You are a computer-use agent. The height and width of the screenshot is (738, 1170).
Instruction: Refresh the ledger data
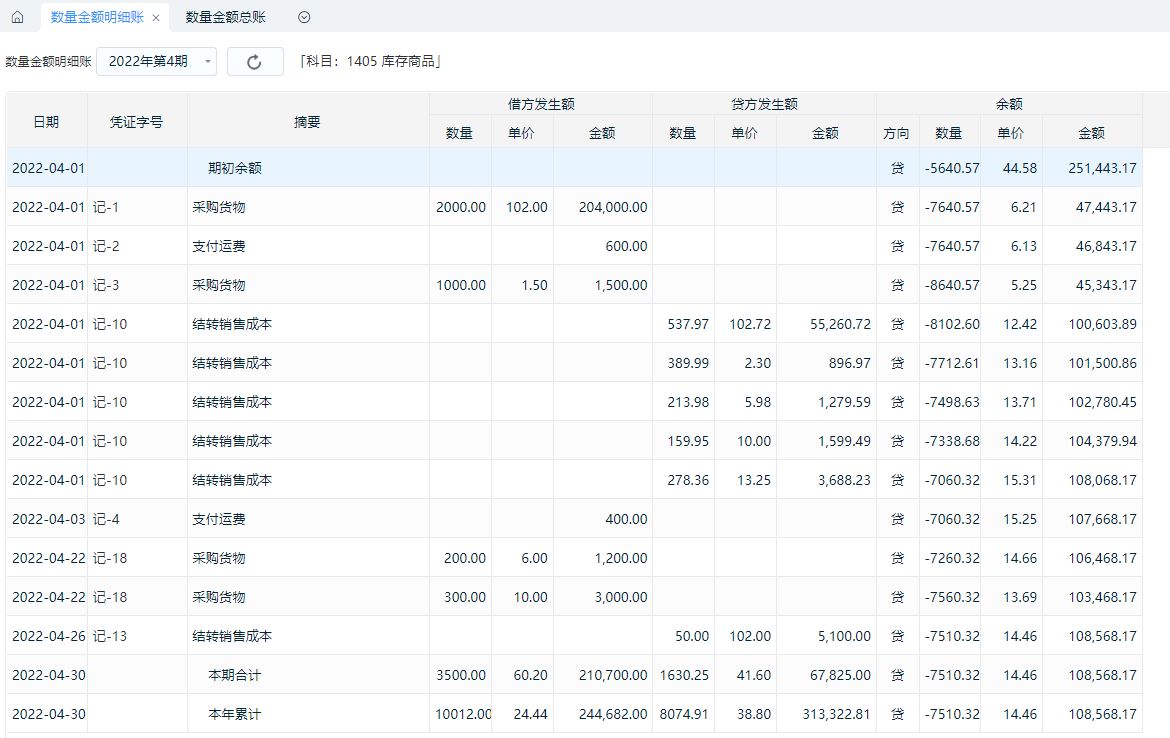pyautogui.click(x=254, y=62)
